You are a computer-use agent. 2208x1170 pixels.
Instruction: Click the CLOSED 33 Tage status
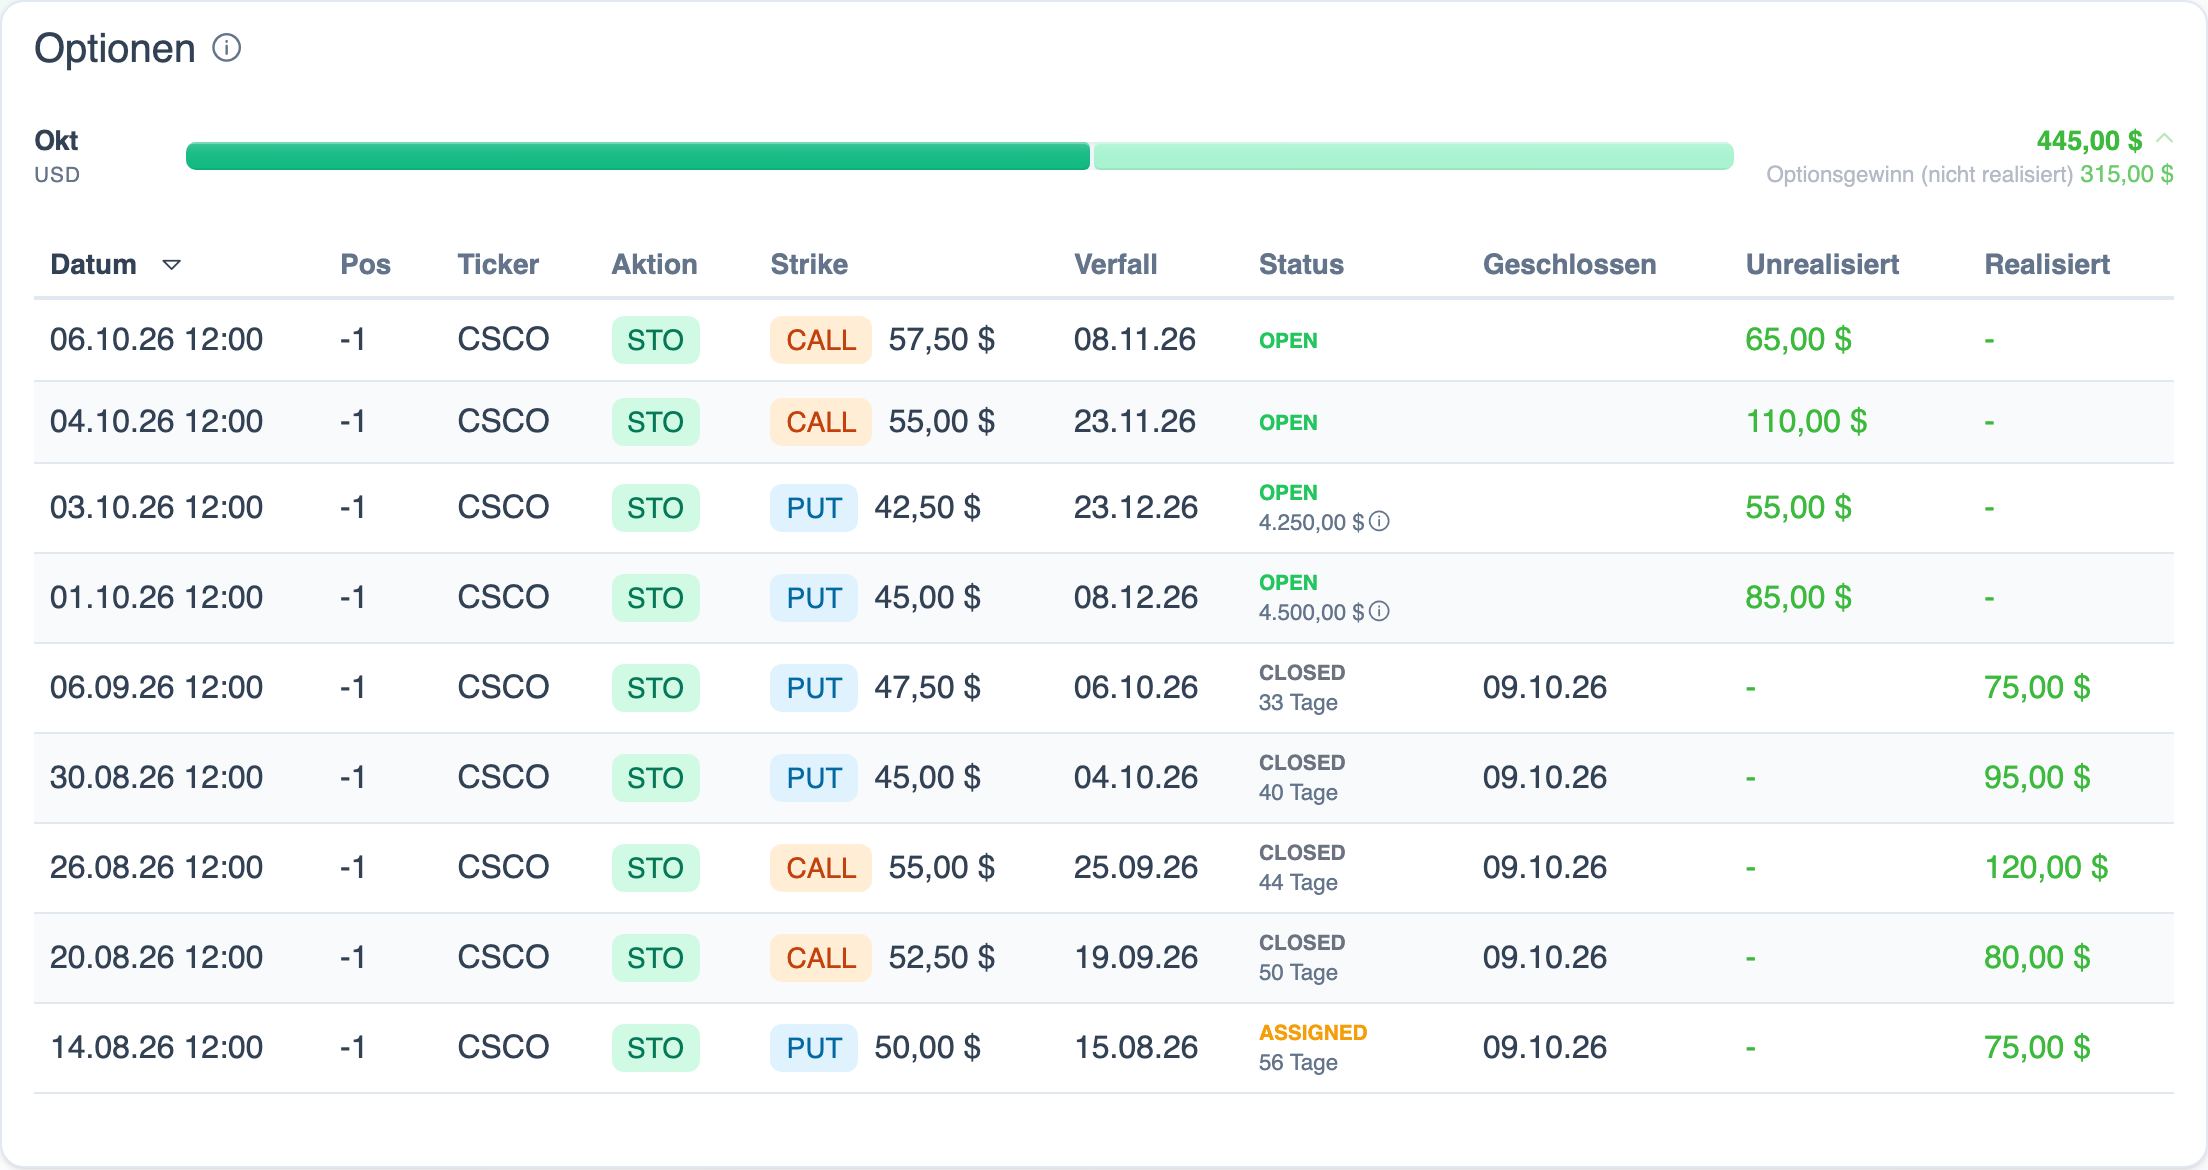coord(1302,688)
